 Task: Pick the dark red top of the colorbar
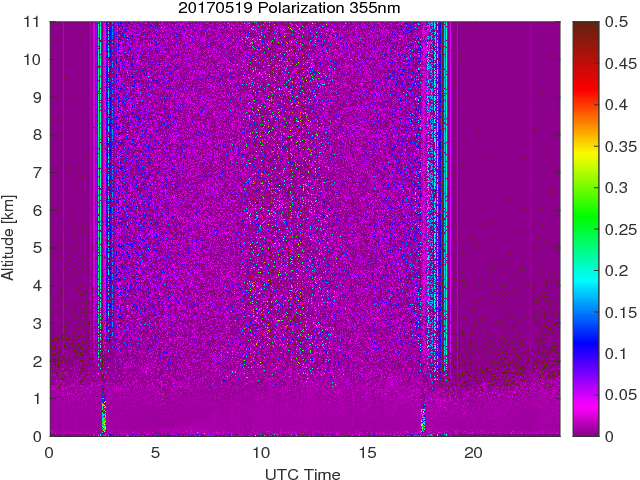pos(585,30)
